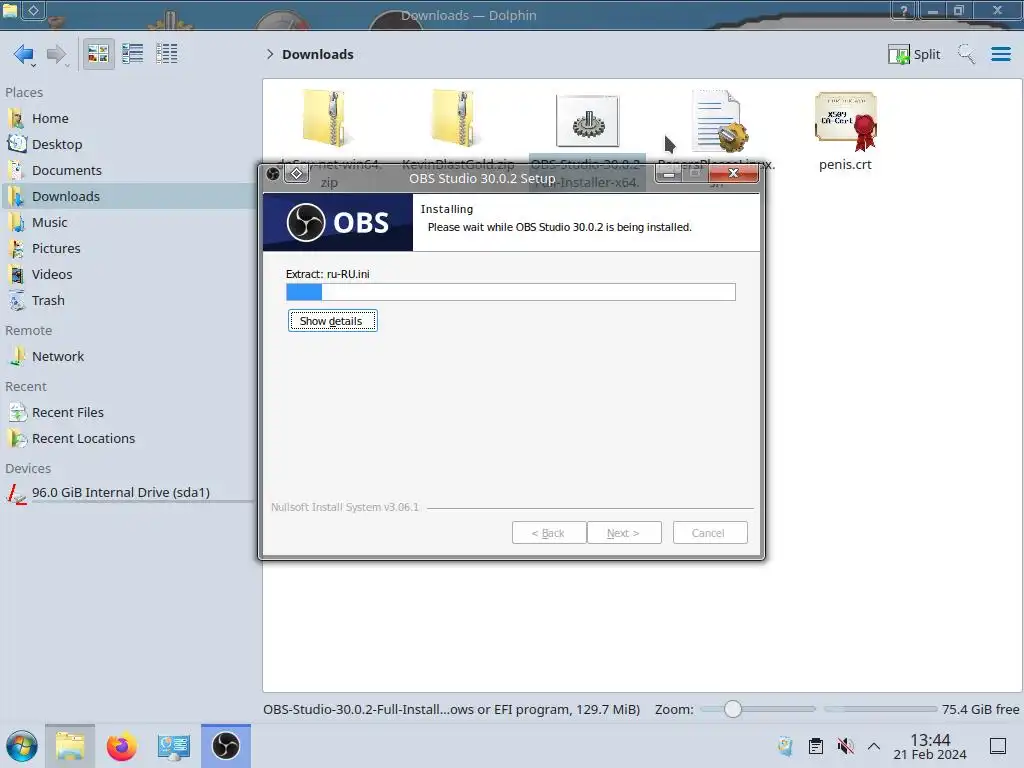
Task: Open the Dolphin hamburger menu
Action: [1000, 54]
